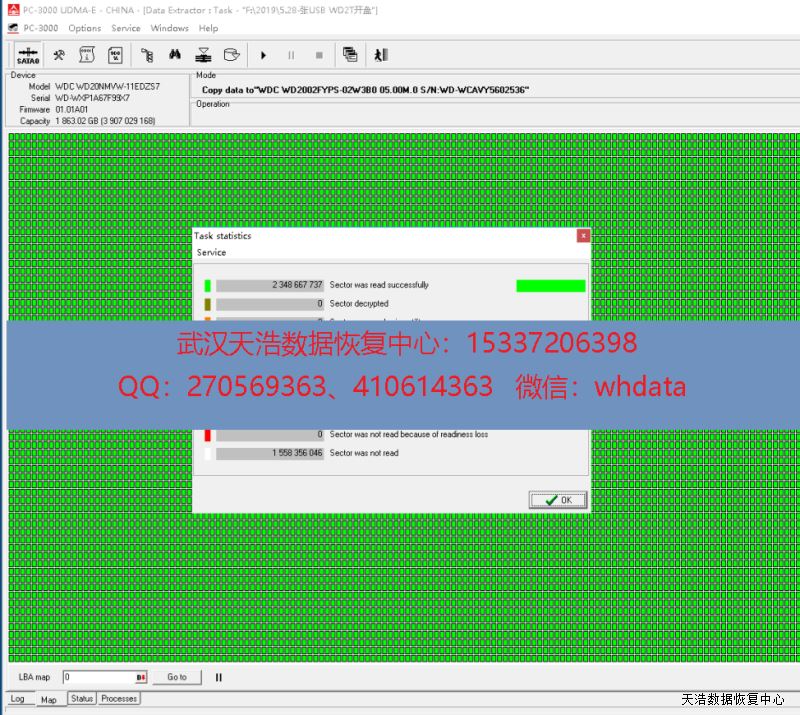Open the PC-3000 menu
Screen dimensions: 800x715
[40, 28]
